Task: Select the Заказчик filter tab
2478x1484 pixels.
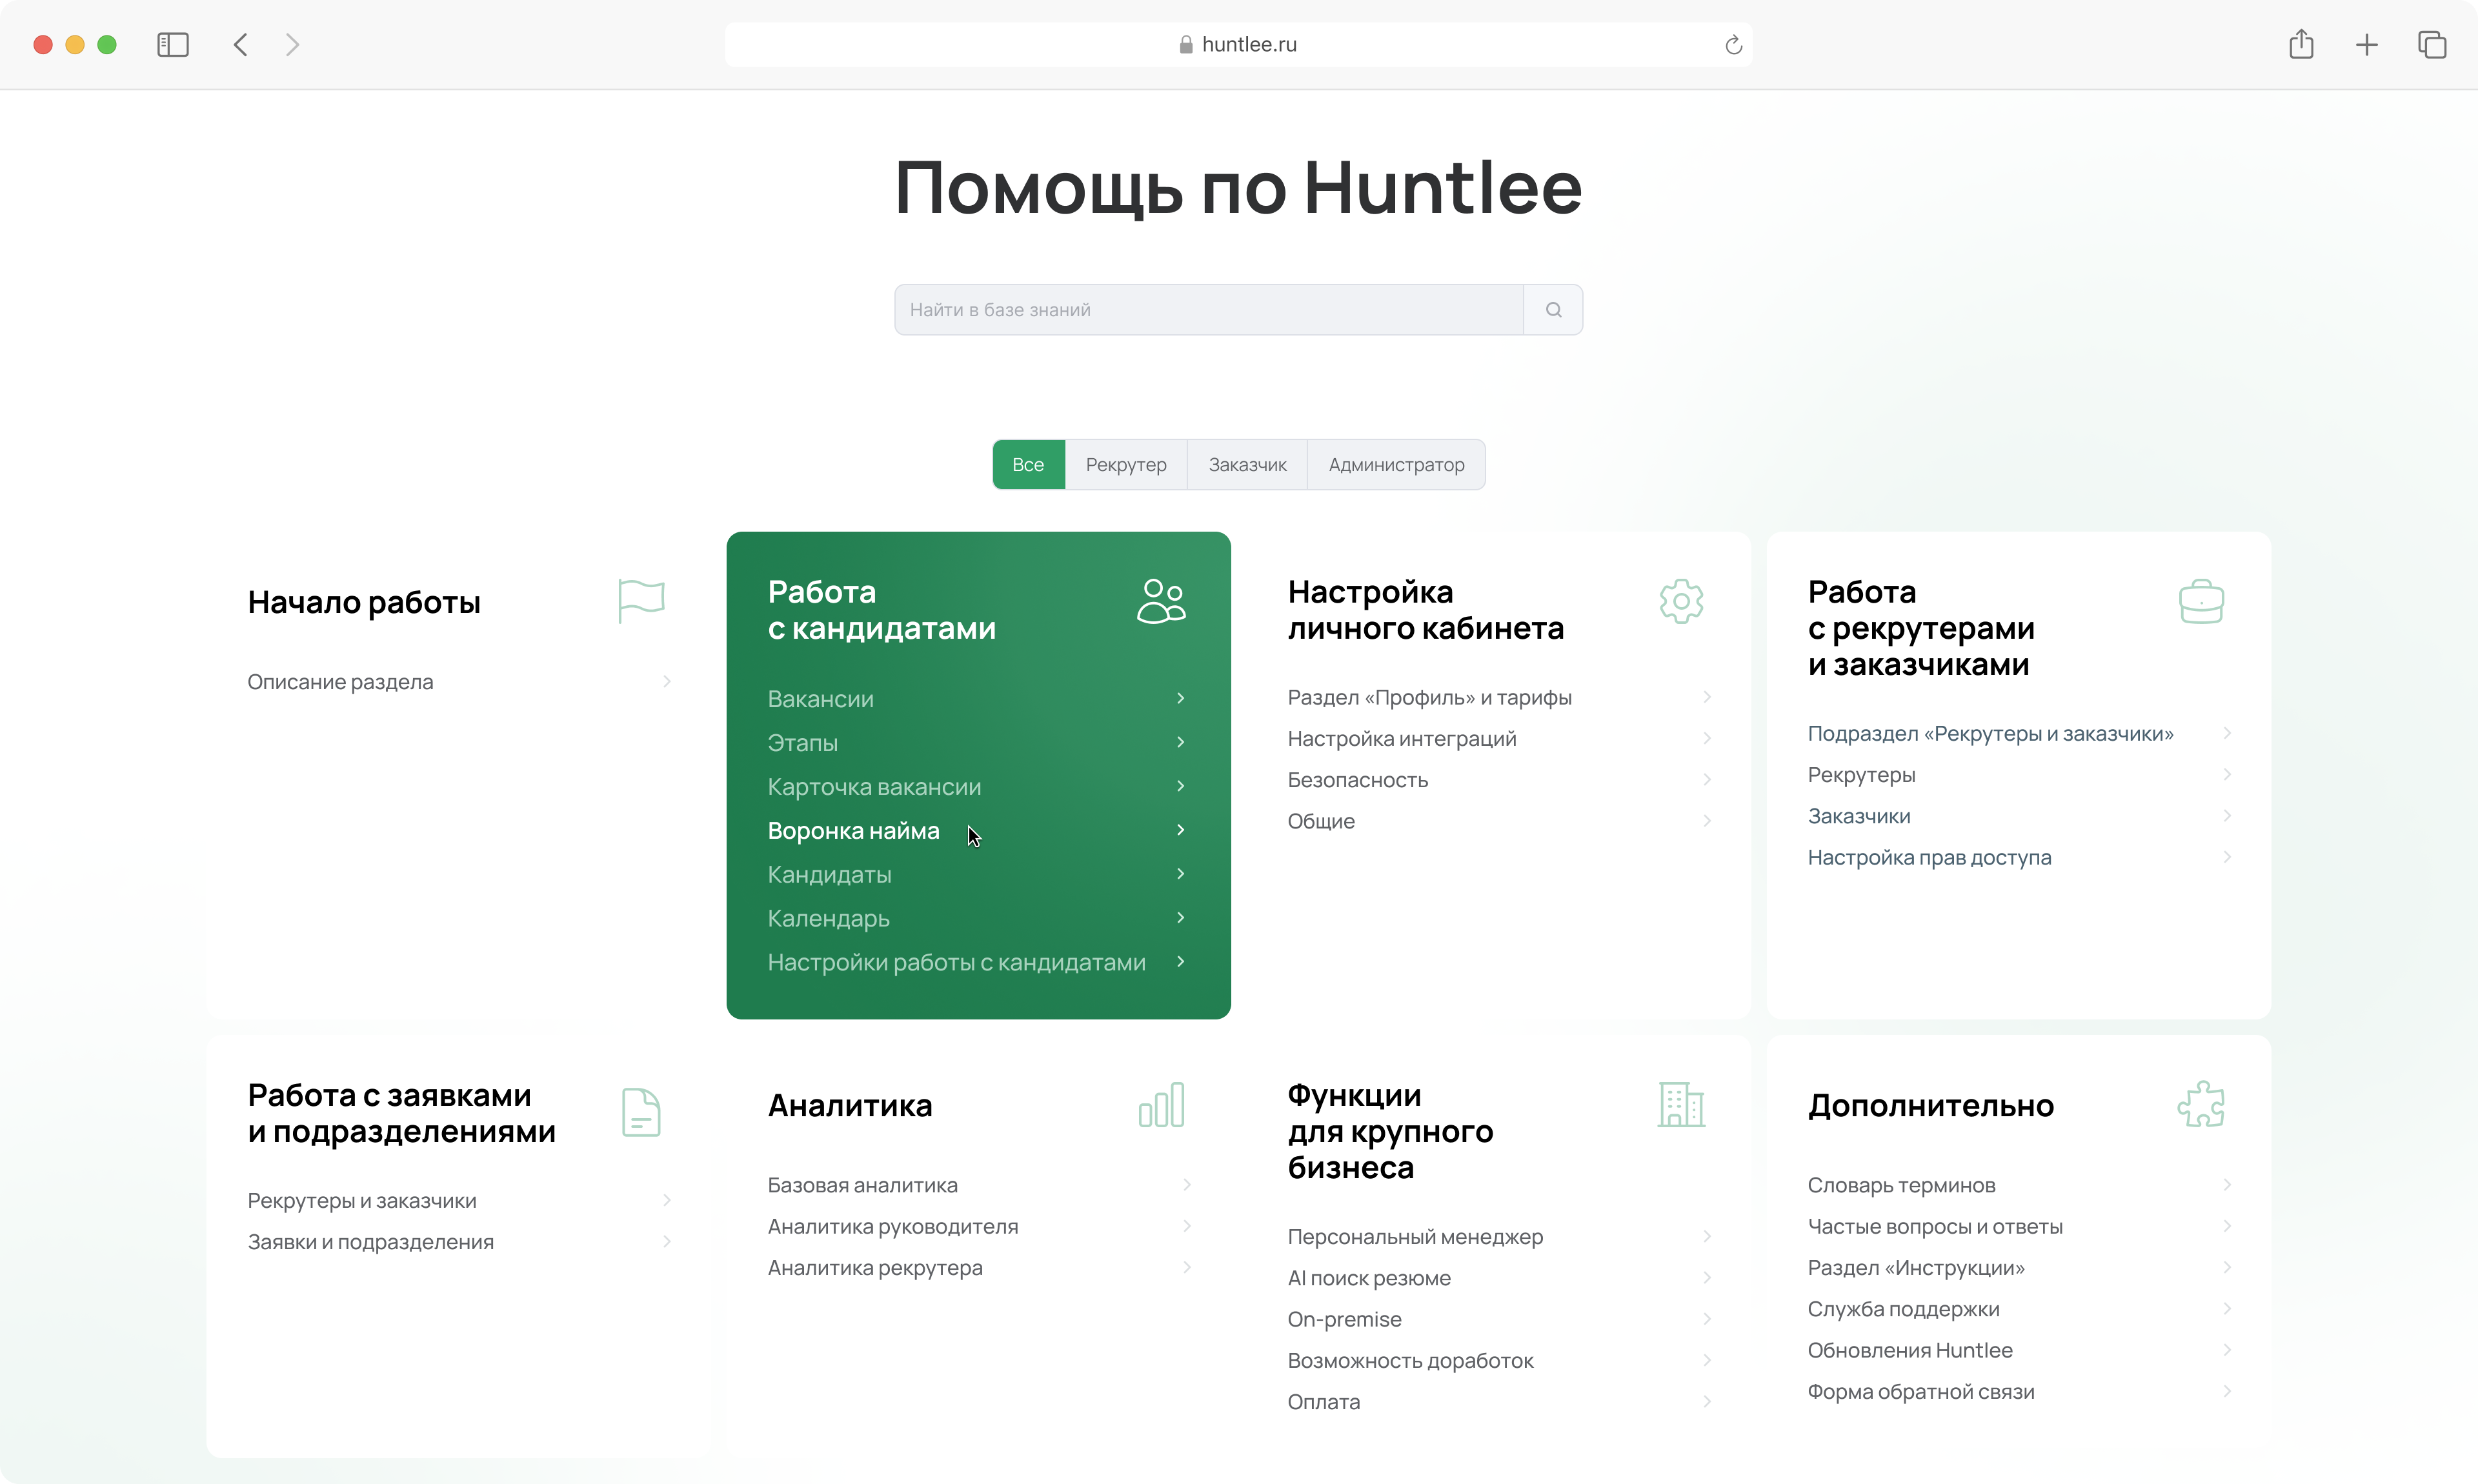Action: (1247, 465)
